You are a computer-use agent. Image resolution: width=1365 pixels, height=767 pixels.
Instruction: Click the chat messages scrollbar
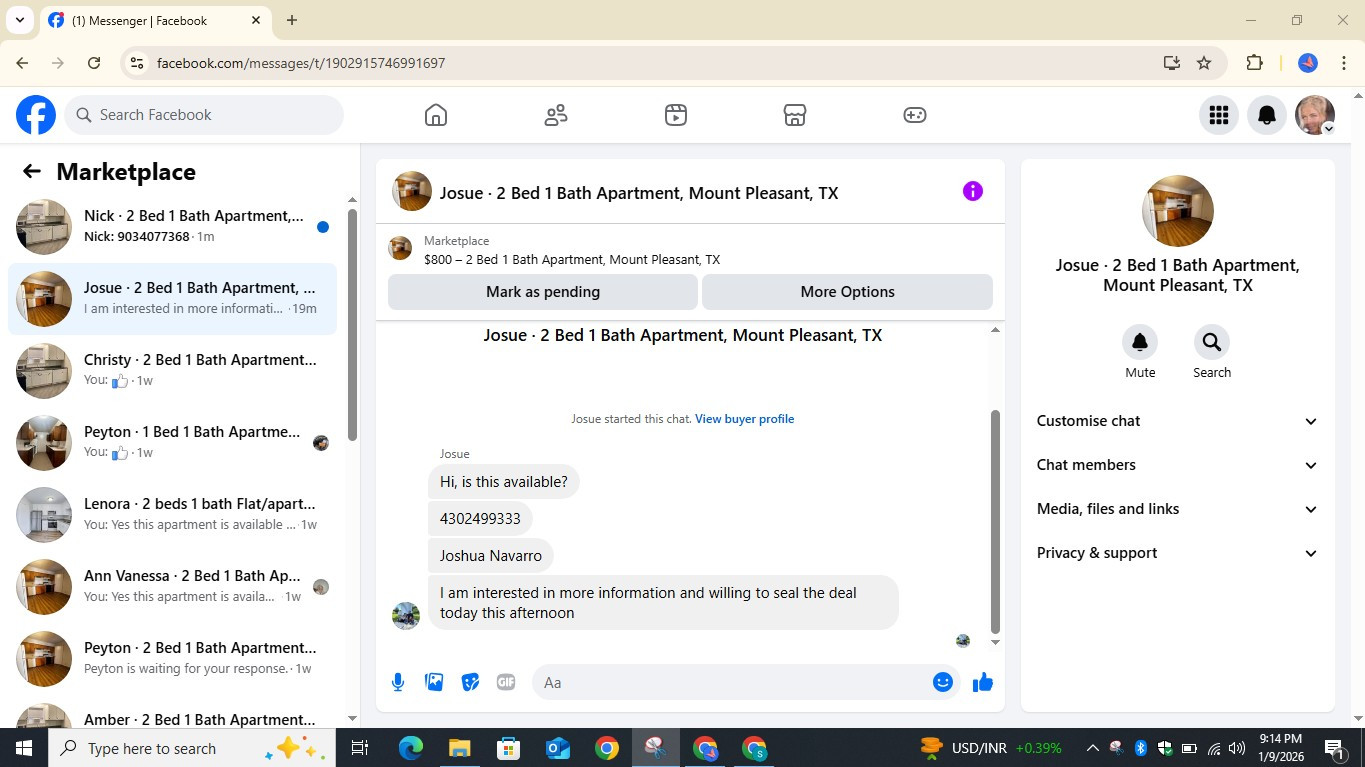(x=995, y=520)
